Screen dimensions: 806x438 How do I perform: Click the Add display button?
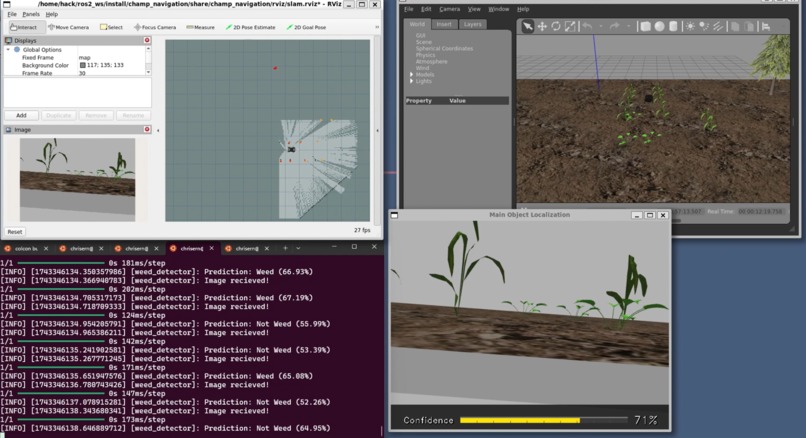[21, 115]
